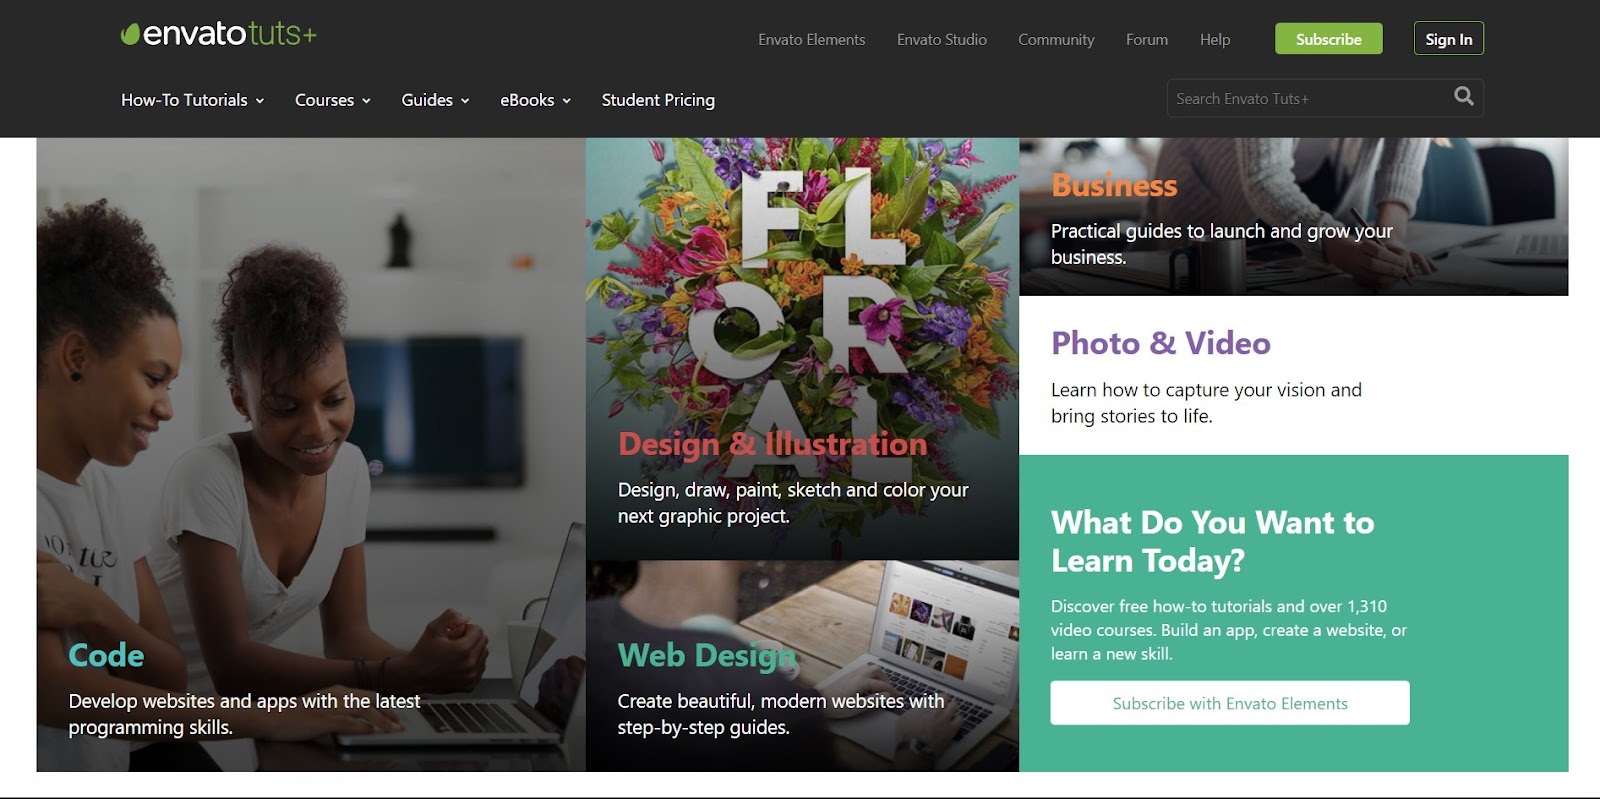Visit the Envato Studio link

pos(942,40)
